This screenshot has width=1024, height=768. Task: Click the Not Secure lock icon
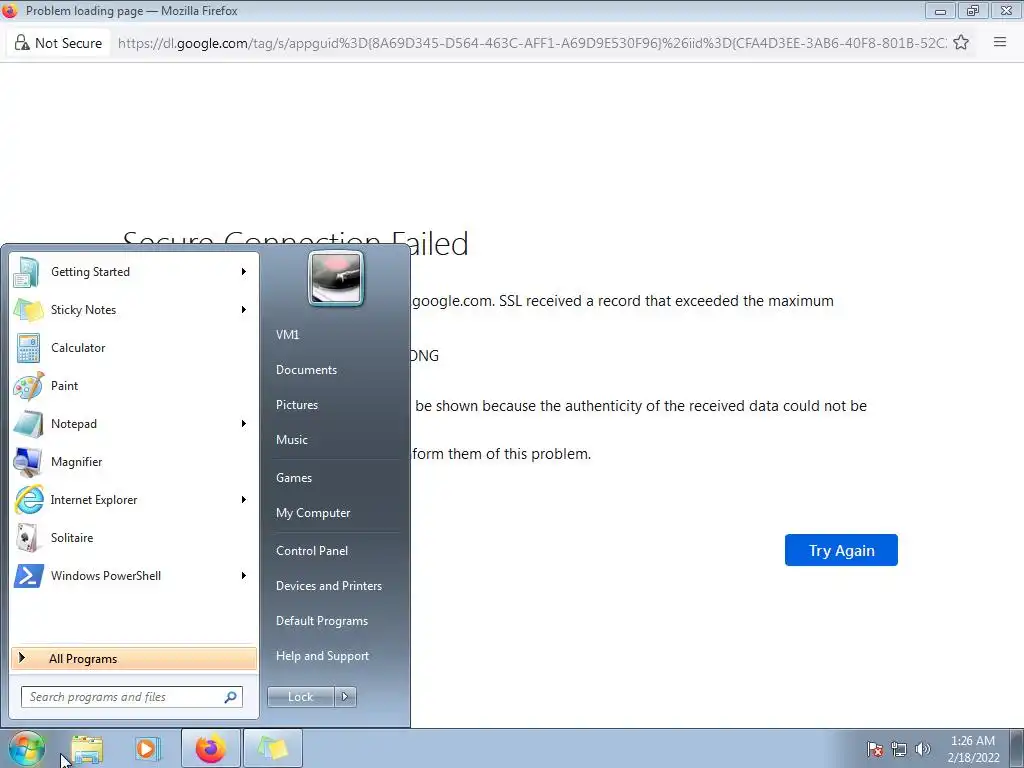pos(22,43)
